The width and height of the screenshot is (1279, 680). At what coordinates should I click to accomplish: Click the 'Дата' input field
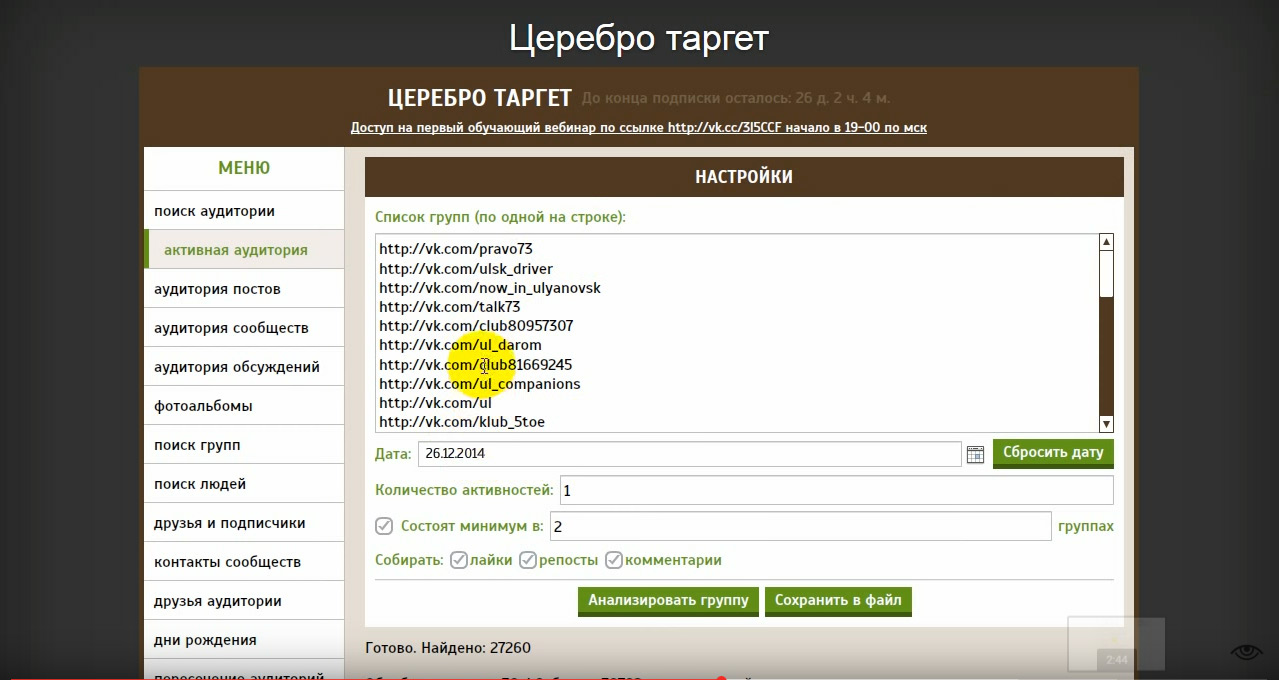(x=689, y=453)
